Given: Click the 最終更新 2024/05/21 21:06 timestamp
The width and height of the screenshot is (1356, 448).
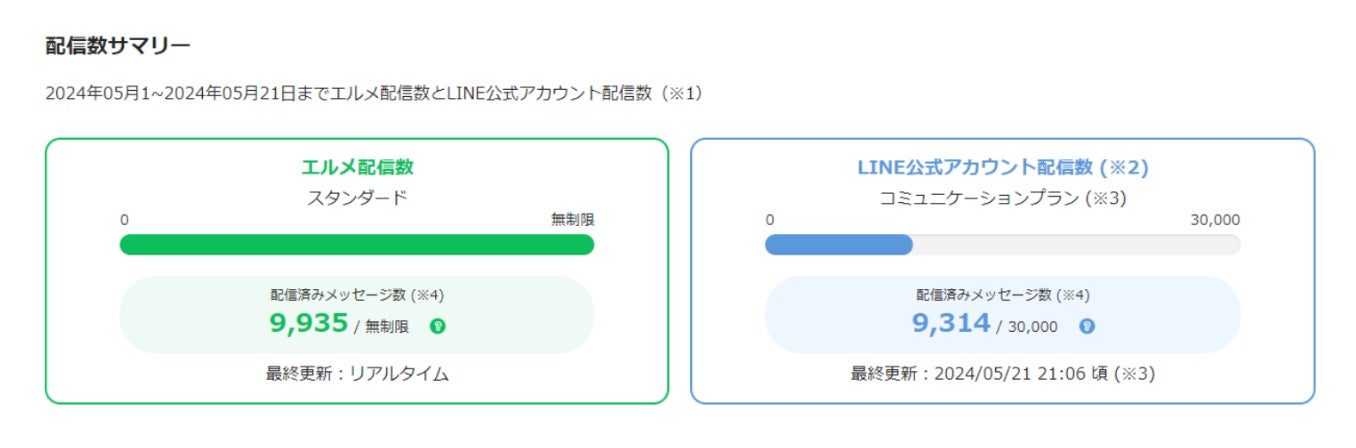Looking at the screenshot, I should point(1003,374).
